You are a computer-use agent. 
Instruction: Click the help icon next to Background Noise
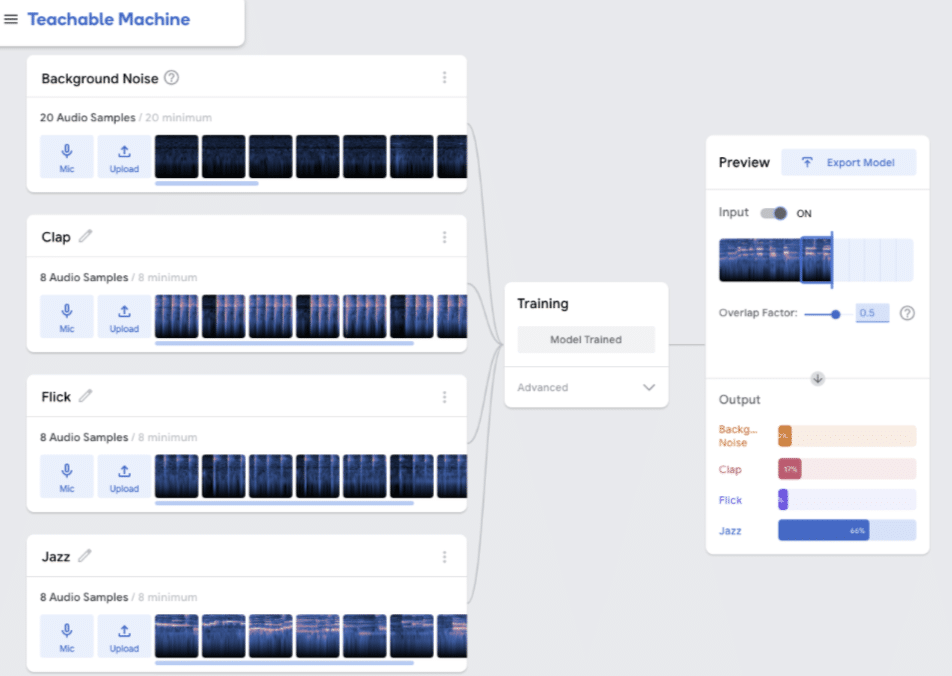[172, 78]
